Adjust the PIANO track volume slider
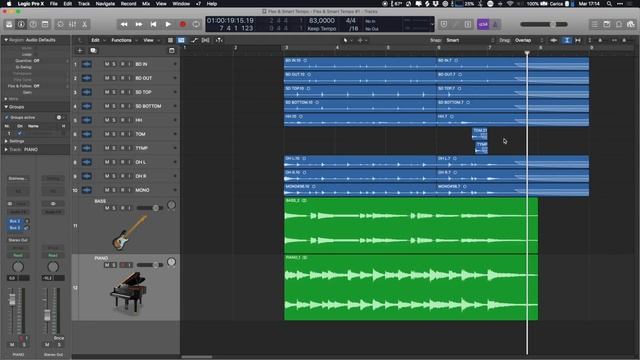 (150, 265)
